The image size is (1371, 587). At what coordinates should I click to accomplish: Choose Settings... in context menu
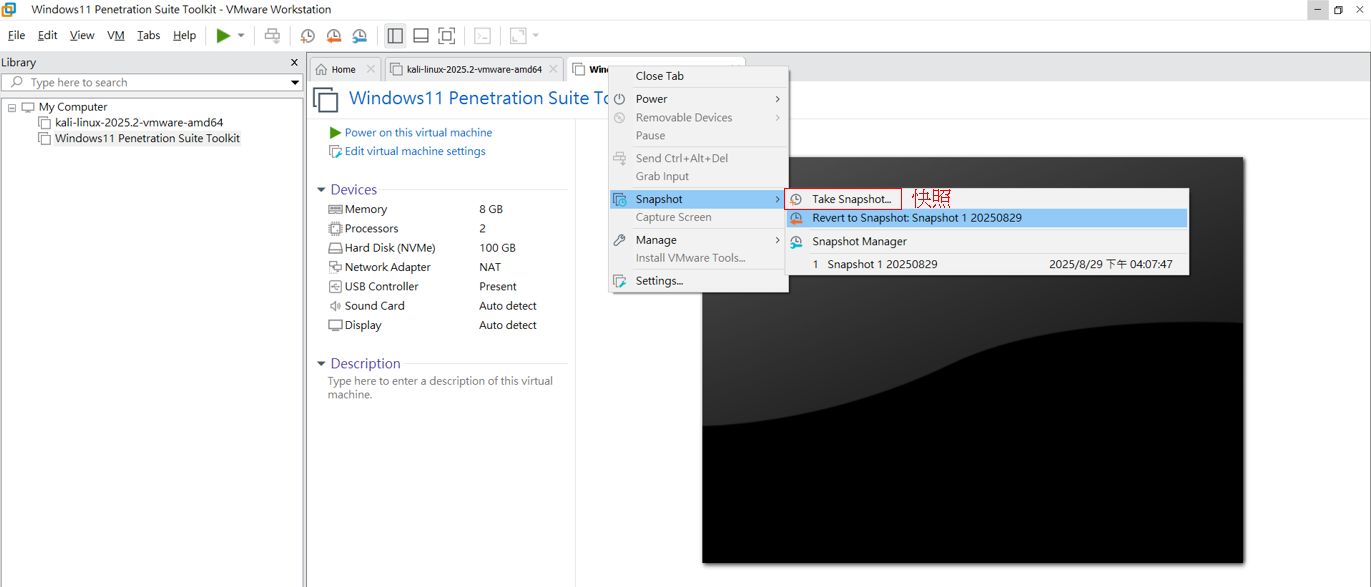[698, 281]
